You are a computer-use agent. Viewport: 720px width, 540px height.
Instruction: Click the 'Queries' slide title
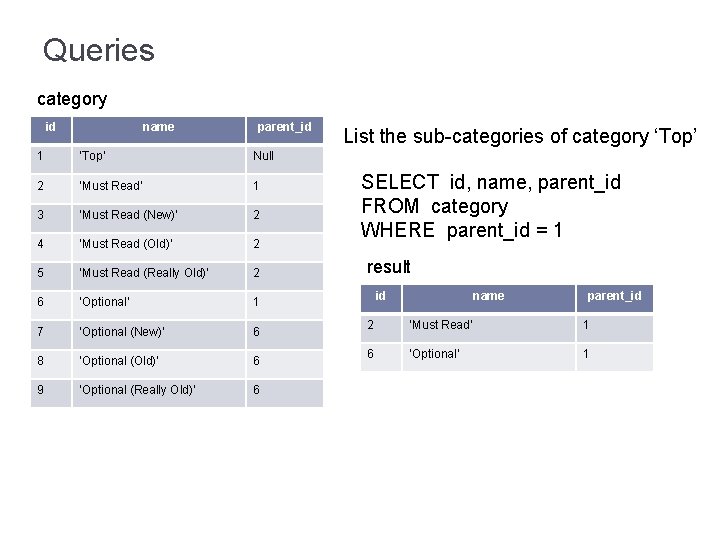coord(98,50)
